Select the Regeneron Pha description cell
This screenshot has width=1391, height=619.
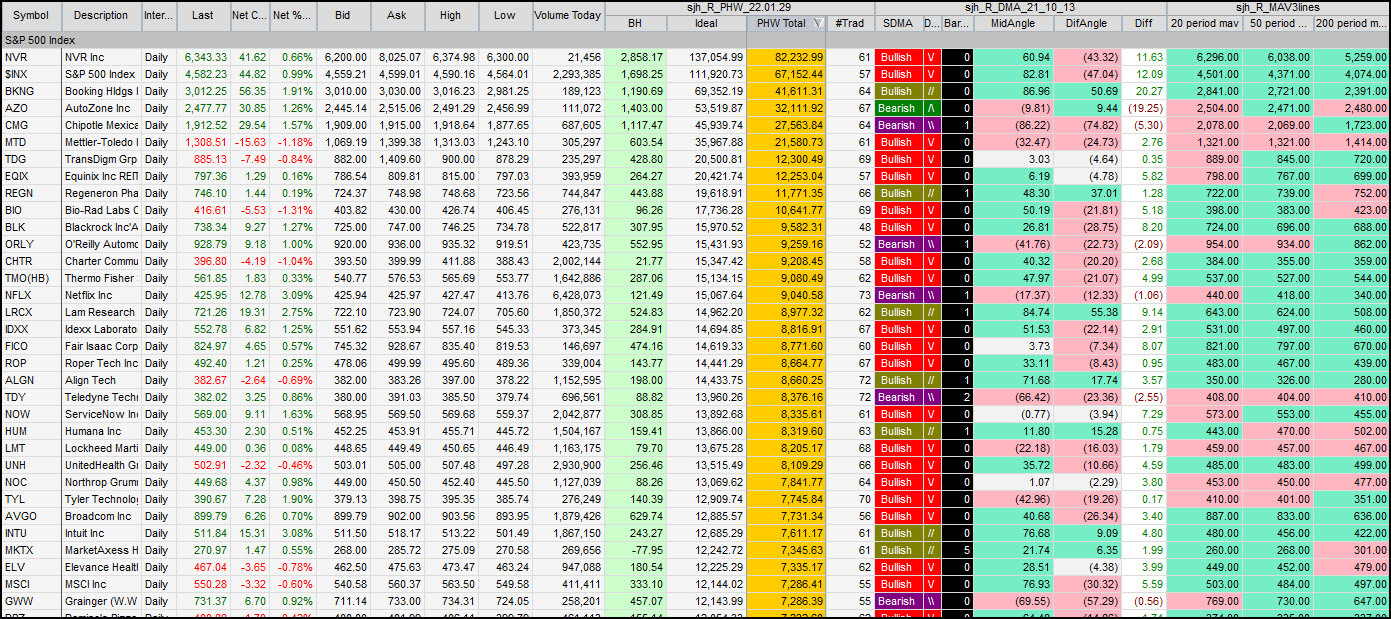pos(101,193)
